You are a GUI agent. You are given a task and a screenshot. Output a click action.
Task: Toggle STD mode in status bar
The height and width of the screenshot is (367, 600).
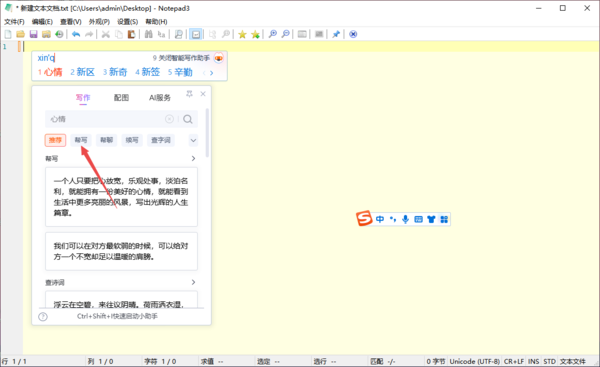coord(549,362)
